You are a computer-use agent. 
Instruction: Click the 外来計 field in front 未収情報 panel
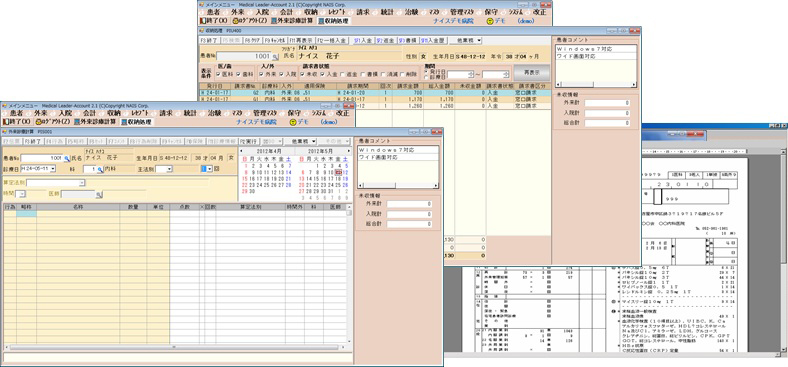pos(409,204)
